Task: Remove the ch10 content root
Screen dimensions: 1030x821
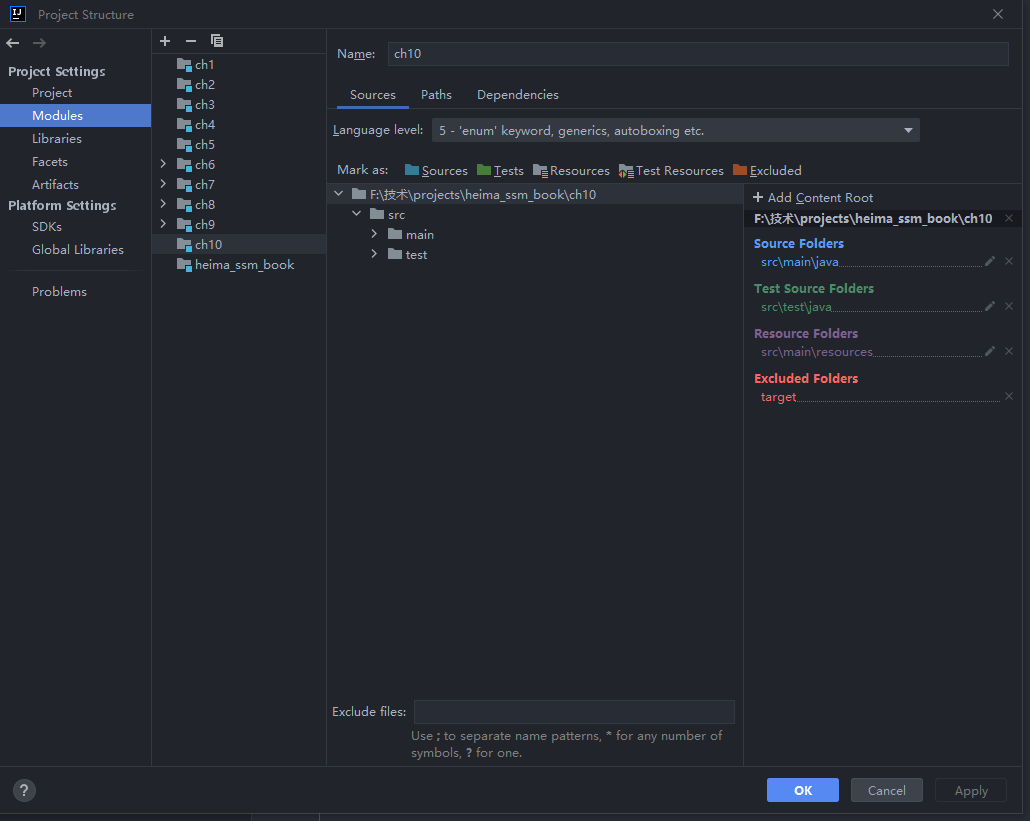Action: click(1009, 218)
